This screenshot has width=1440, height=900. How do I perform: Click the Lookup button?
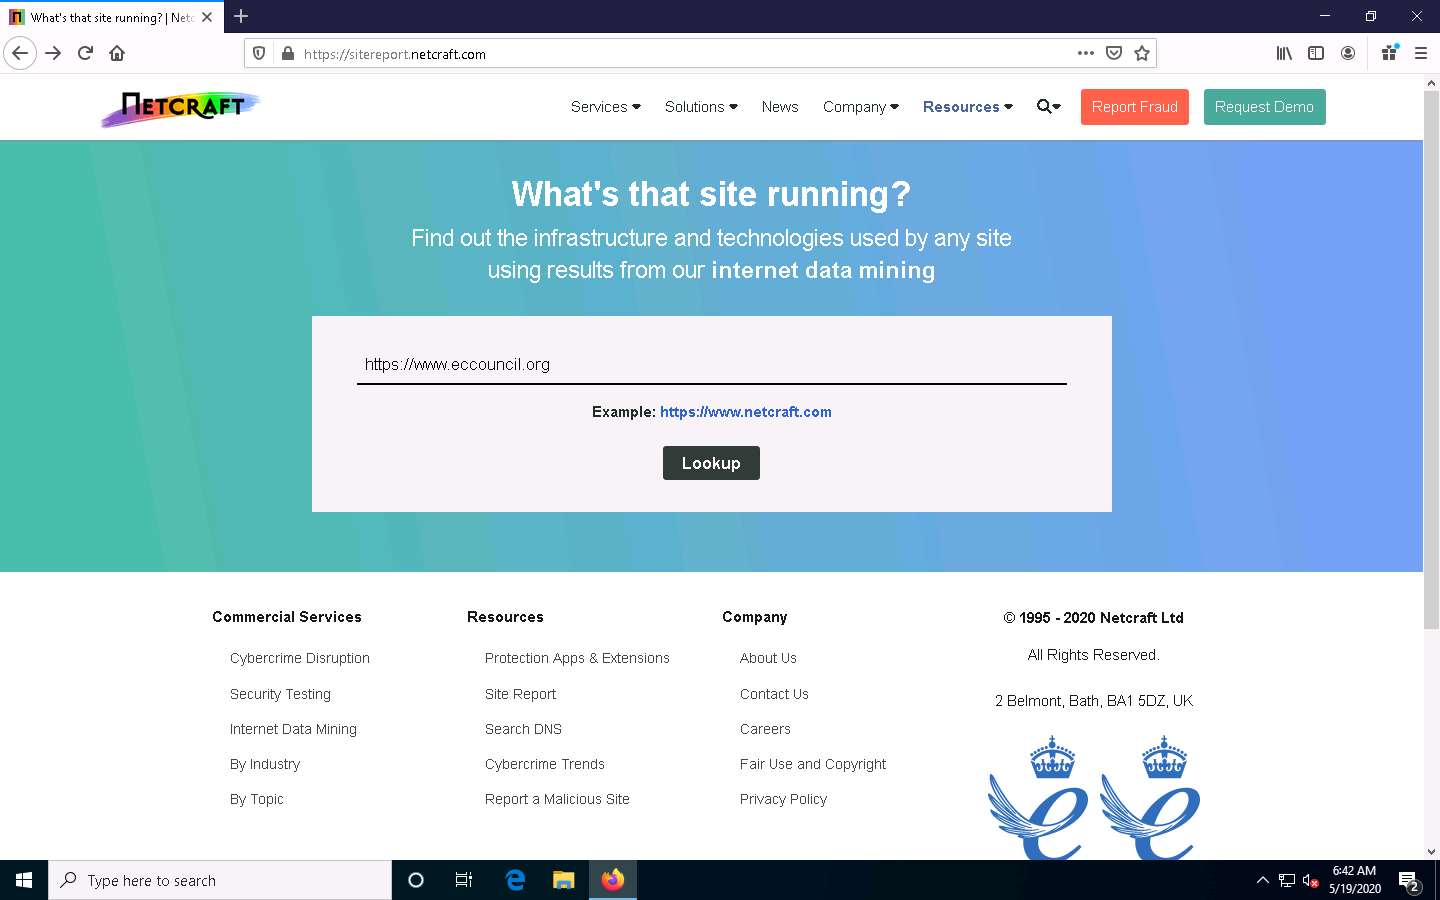coord(711,463)
